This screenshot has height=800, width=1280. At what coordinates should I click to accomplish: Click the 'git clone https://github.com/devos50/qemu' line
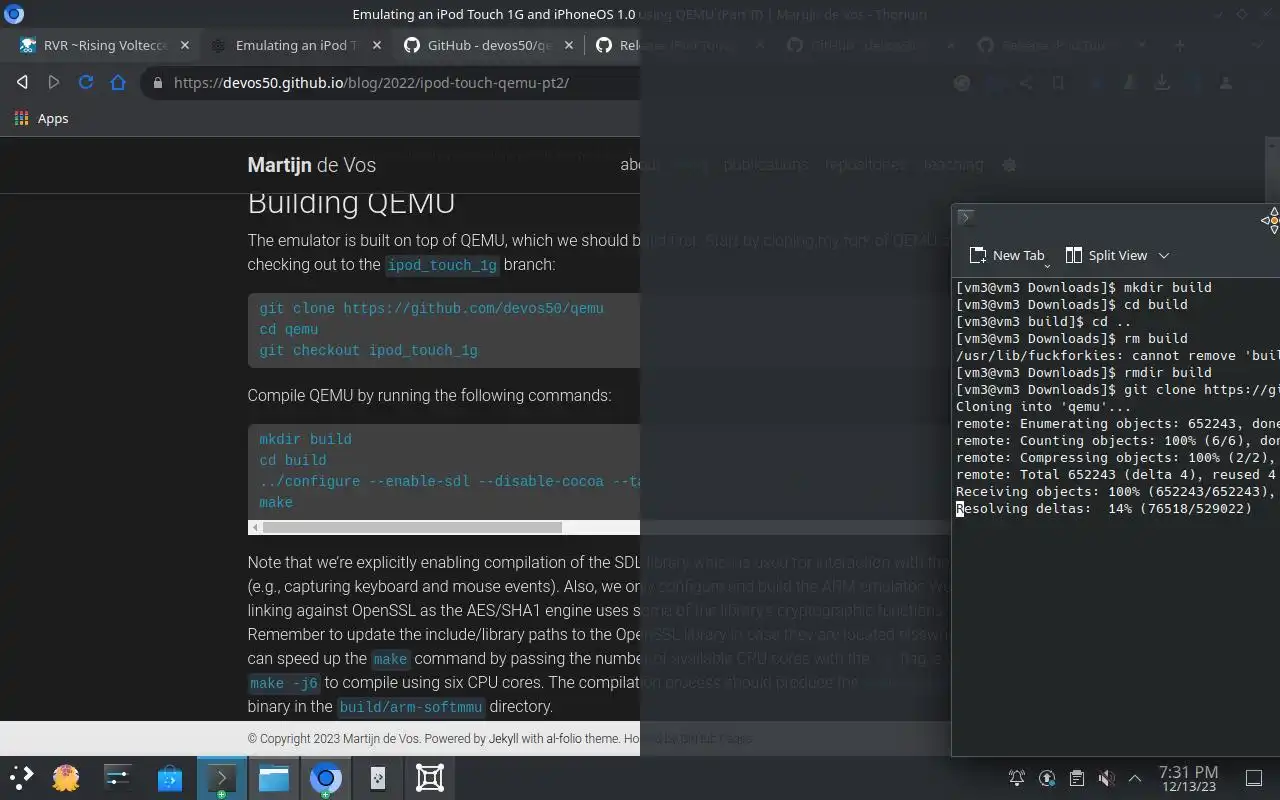(431, 308)
